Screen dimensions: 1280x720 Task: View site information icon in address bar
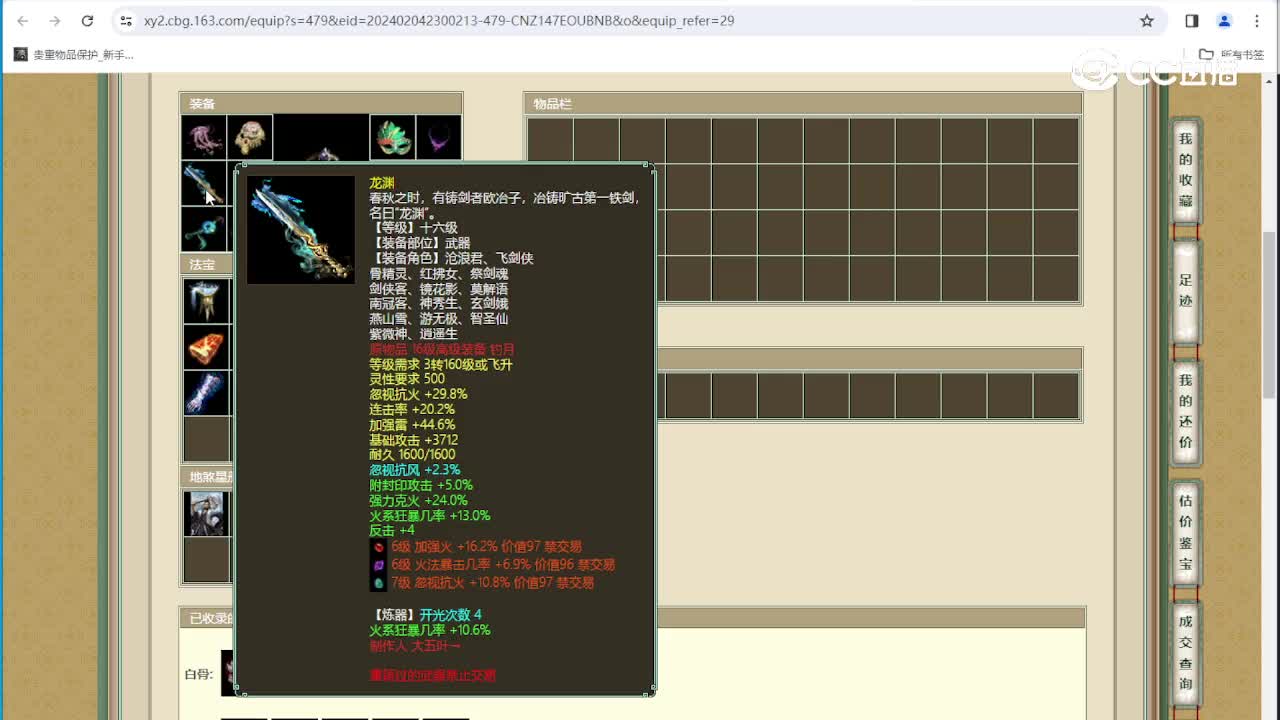(x=126, y=20)
